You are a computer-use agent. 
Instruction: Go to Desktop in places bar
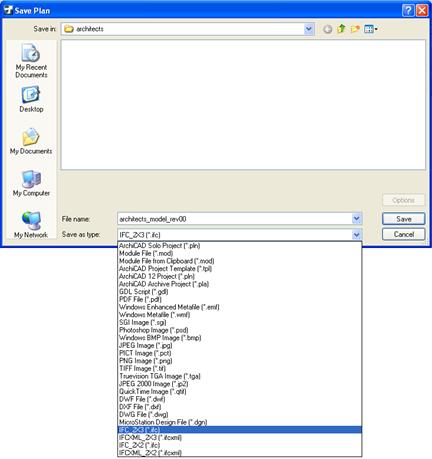pos(31,99)
